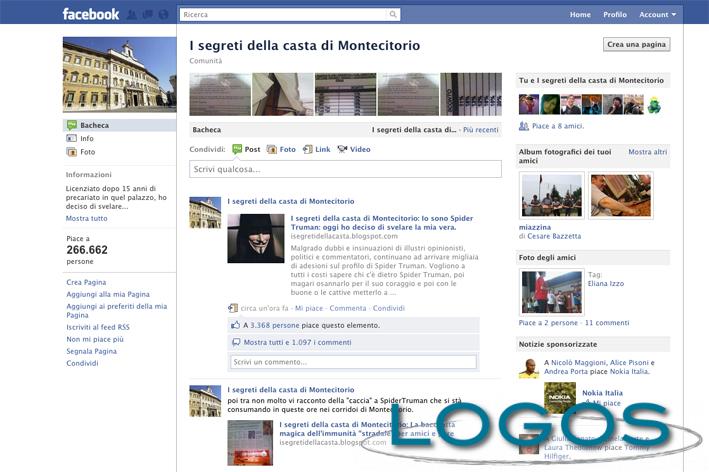Select the Bacheca sidebar tab

119,125
